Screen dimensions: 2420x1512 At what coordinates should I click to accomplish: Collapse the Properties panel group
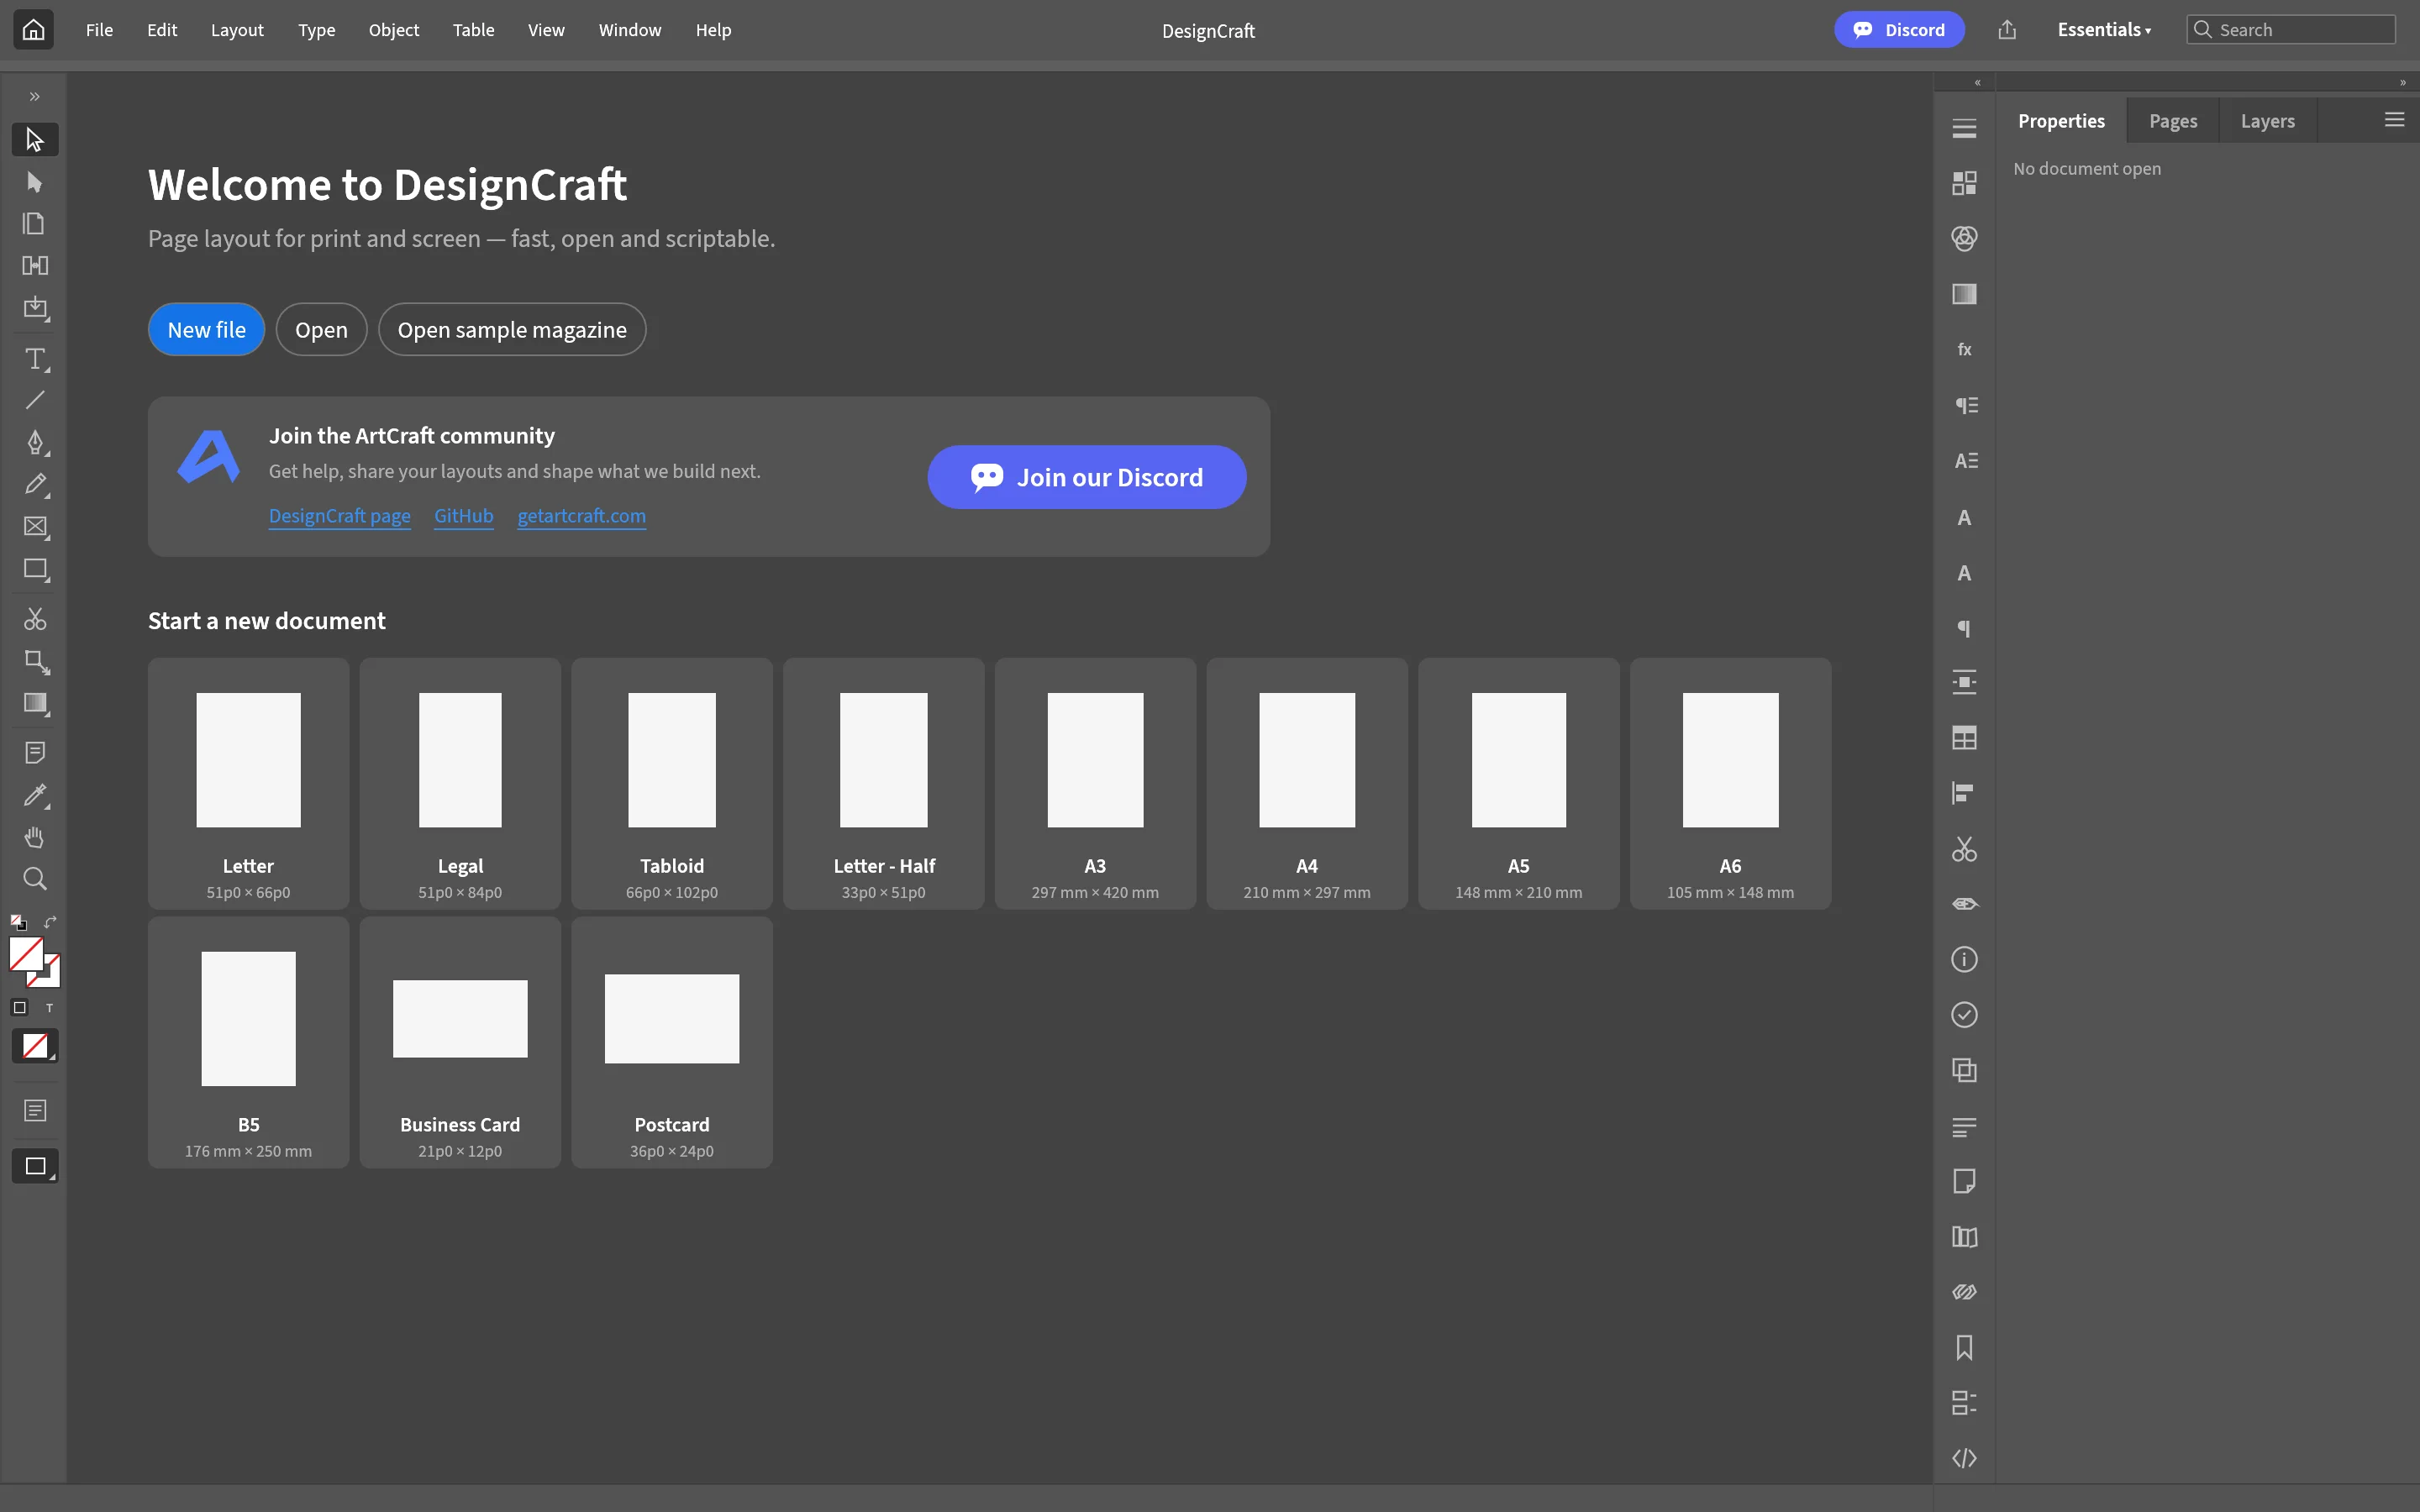click(x=2402, y=83)
